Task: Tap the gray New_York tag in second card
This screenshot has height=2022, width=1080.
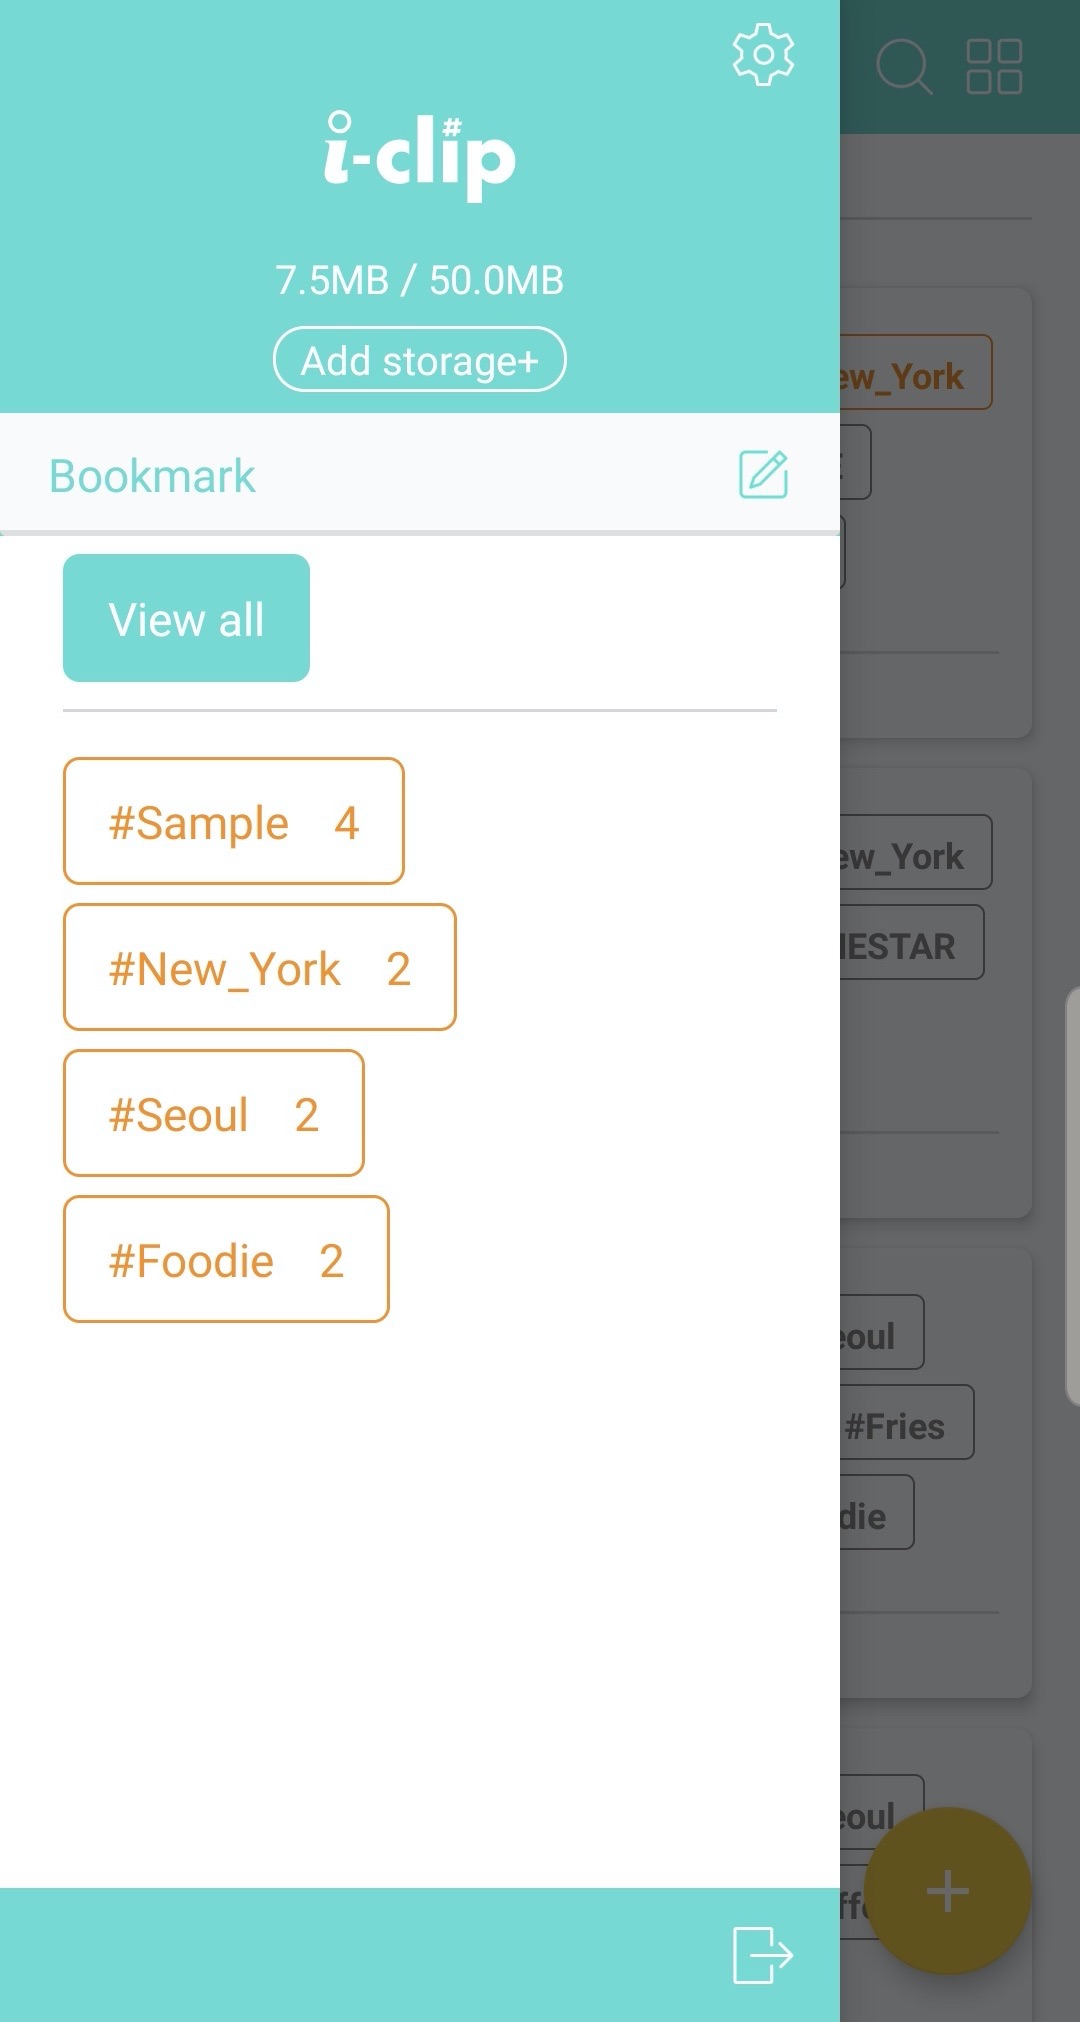Action: pos(915,852)
